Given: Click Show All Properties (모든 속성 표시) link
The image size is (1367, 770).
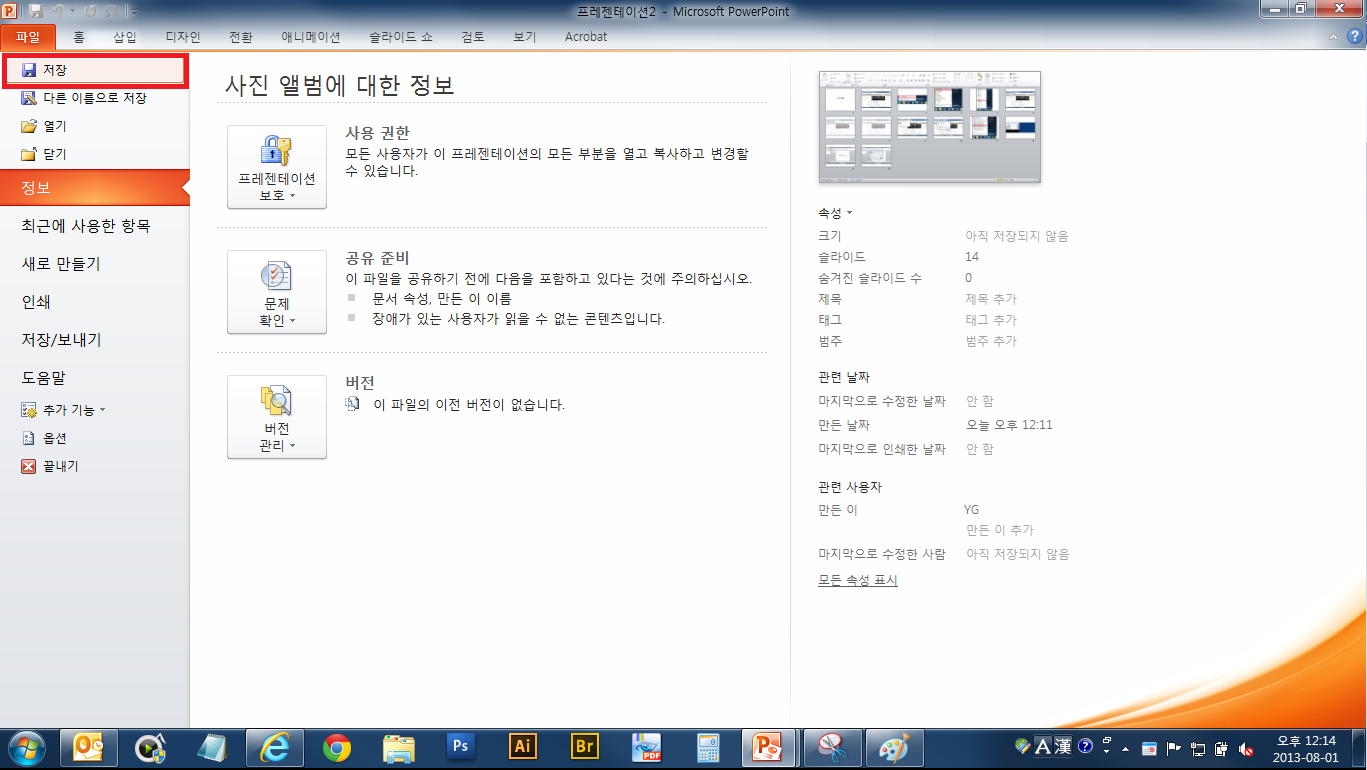Looking at the screenshot, I should click(x=857, y=580).
